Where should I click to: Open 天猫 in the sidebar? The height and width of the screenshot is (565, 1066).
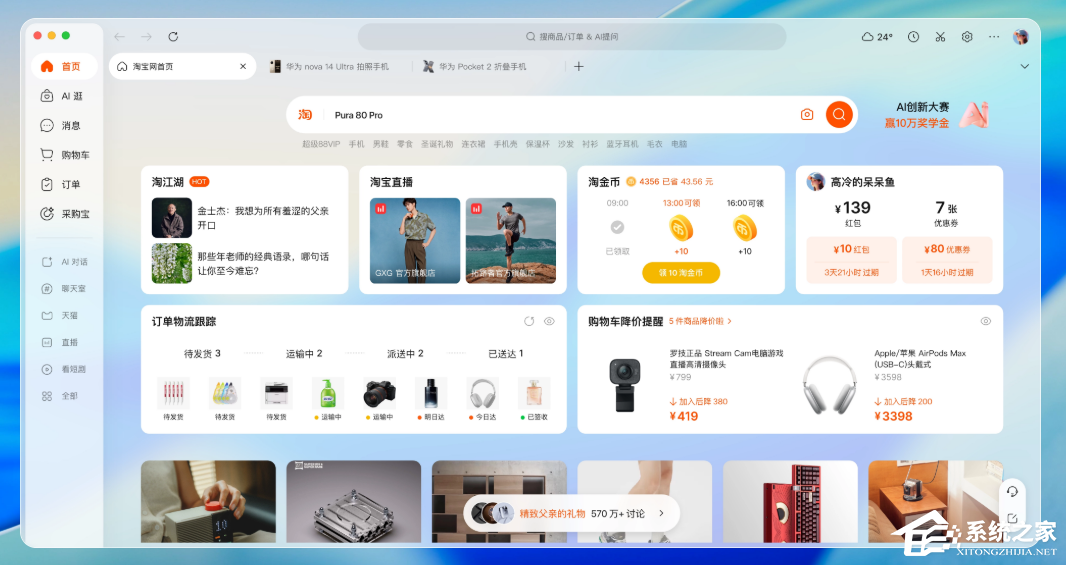point(61,315)
